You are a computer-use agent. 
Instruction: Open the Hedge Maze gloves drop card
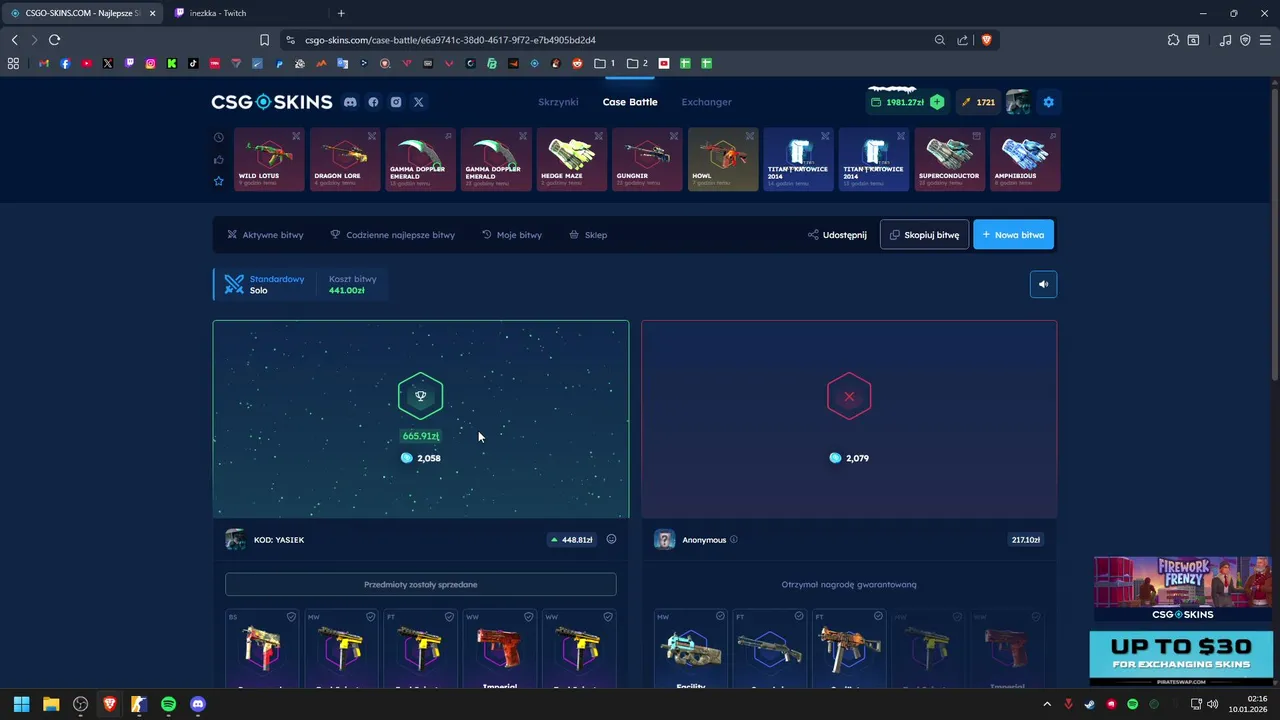(x=571, y=159)
